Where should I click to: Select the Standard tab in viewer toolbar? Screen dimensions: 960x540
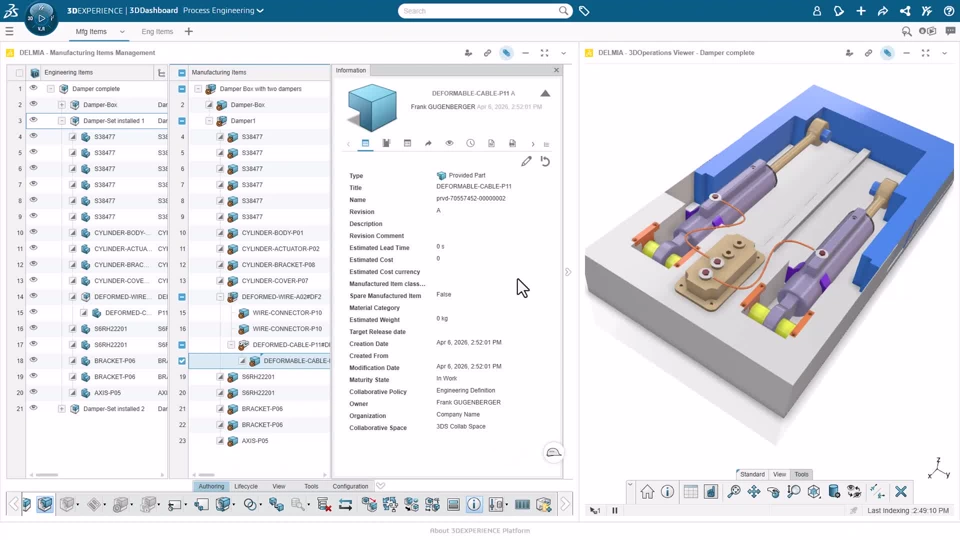[x=752, y=474]
